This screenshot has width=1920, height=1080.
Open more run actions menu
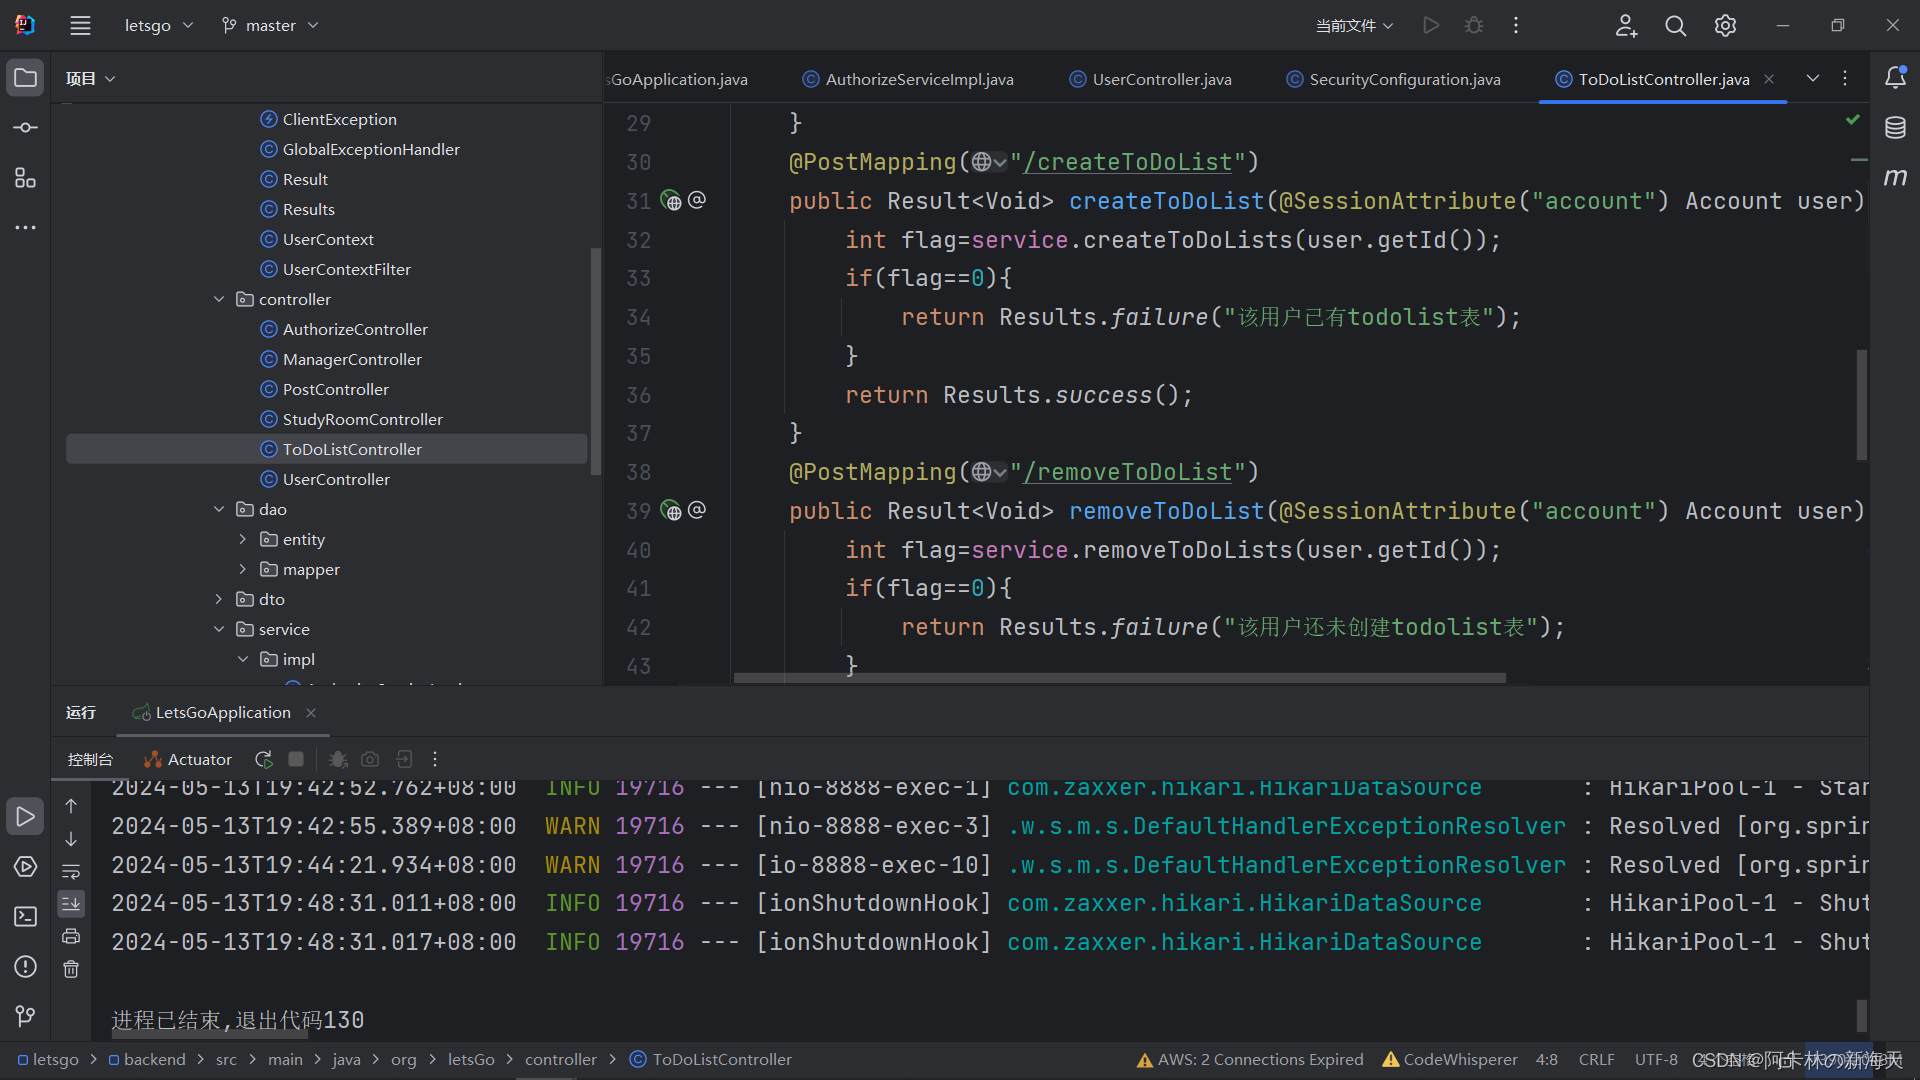coord(1516,25)
